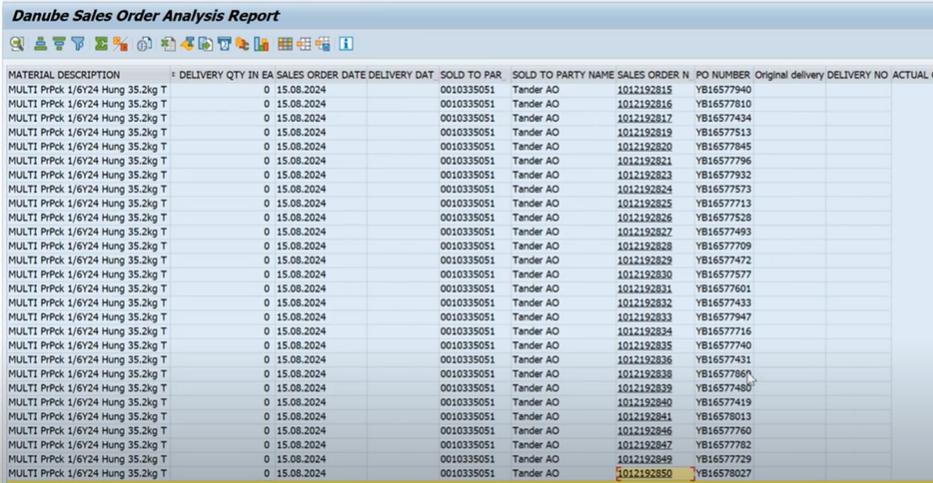Viewport: 933px width, 483px height.
Task: Open sales order 1012192829
Action: point(644,261)
